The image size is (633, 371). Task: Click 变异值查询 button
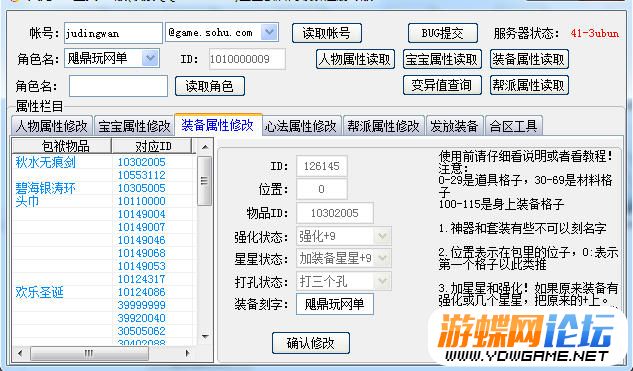pos(442,85)
